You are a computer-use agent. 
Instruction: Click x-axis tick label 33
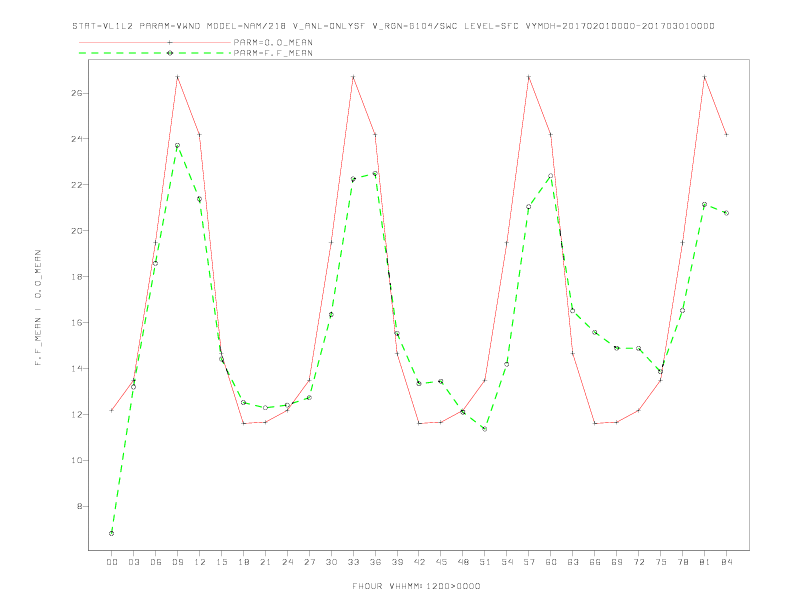pyautogui.click(x=353, y=562)
